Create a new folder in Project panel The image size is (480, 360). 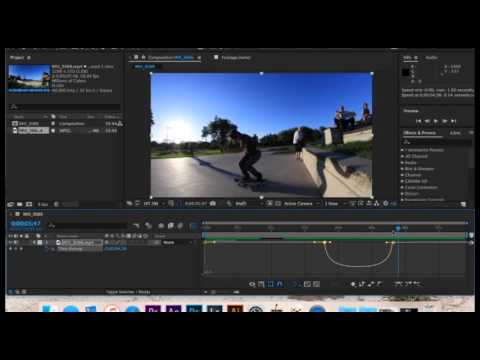click(20, 204)
